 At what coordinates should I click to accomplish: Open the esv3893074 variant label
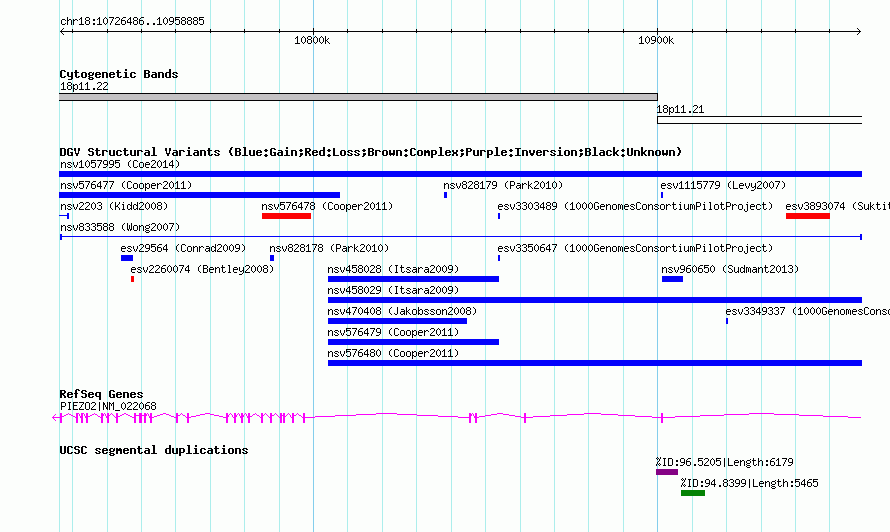pos(837,206)
